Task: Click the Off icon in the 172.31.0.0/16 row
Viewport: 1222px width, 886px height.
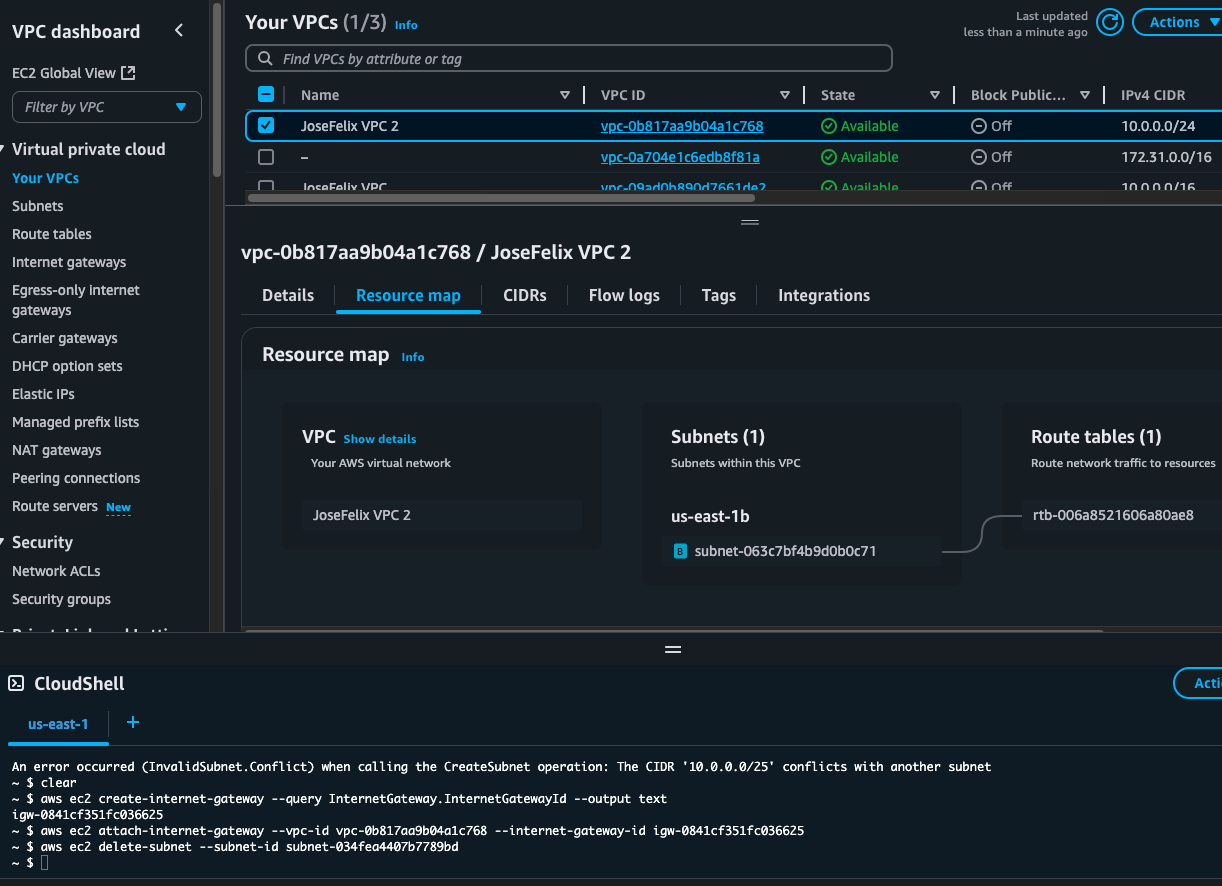Action: click(978, 157)
